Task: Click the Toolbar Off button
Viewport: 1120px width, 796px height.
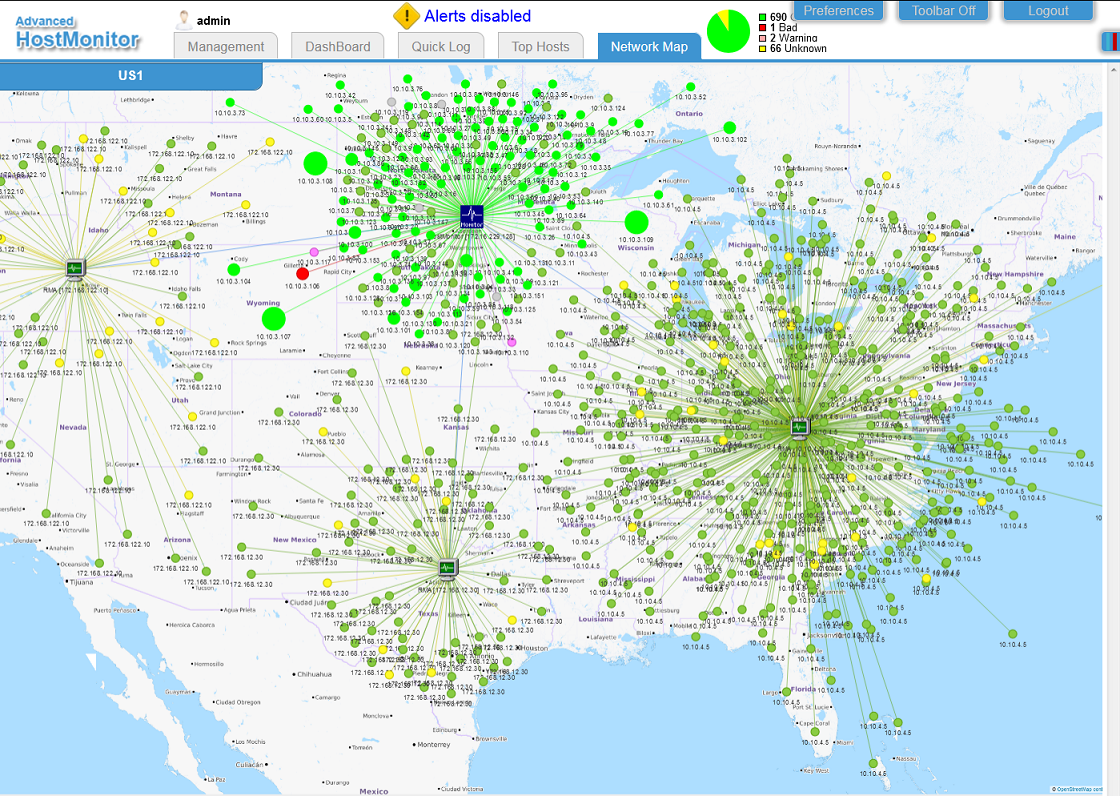Action: [943, 10]
